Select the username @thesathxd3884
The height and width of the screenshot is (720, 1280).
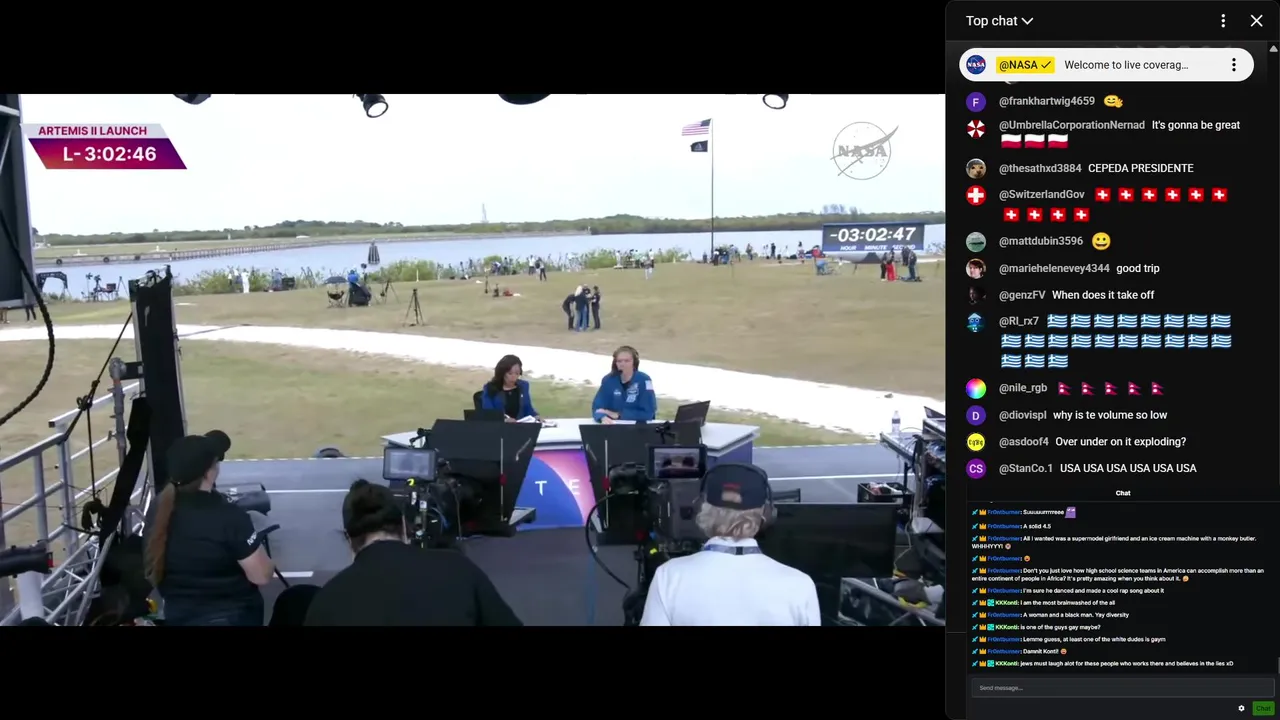point(1040,168)
